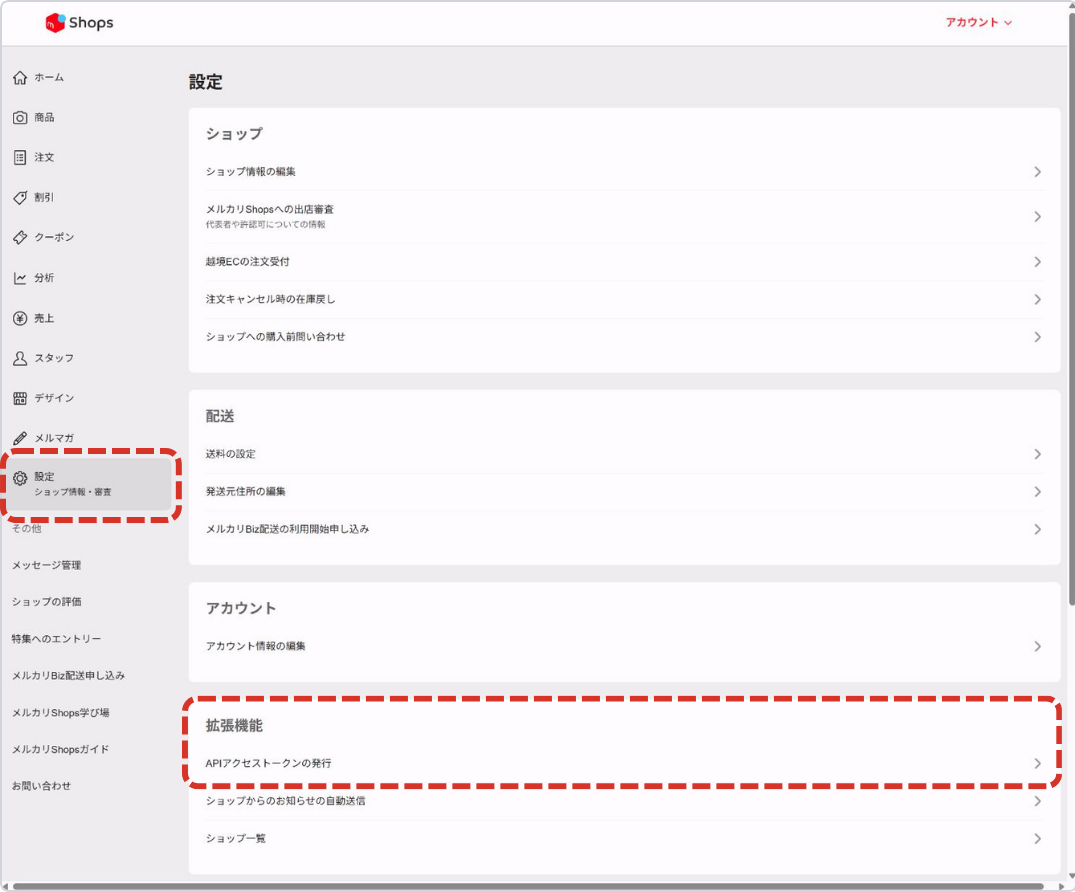The width and height of the screenshot is (1075, 892).
Task: Click ショップへの購入前問い合わせ text
Action: pos(276,337)
